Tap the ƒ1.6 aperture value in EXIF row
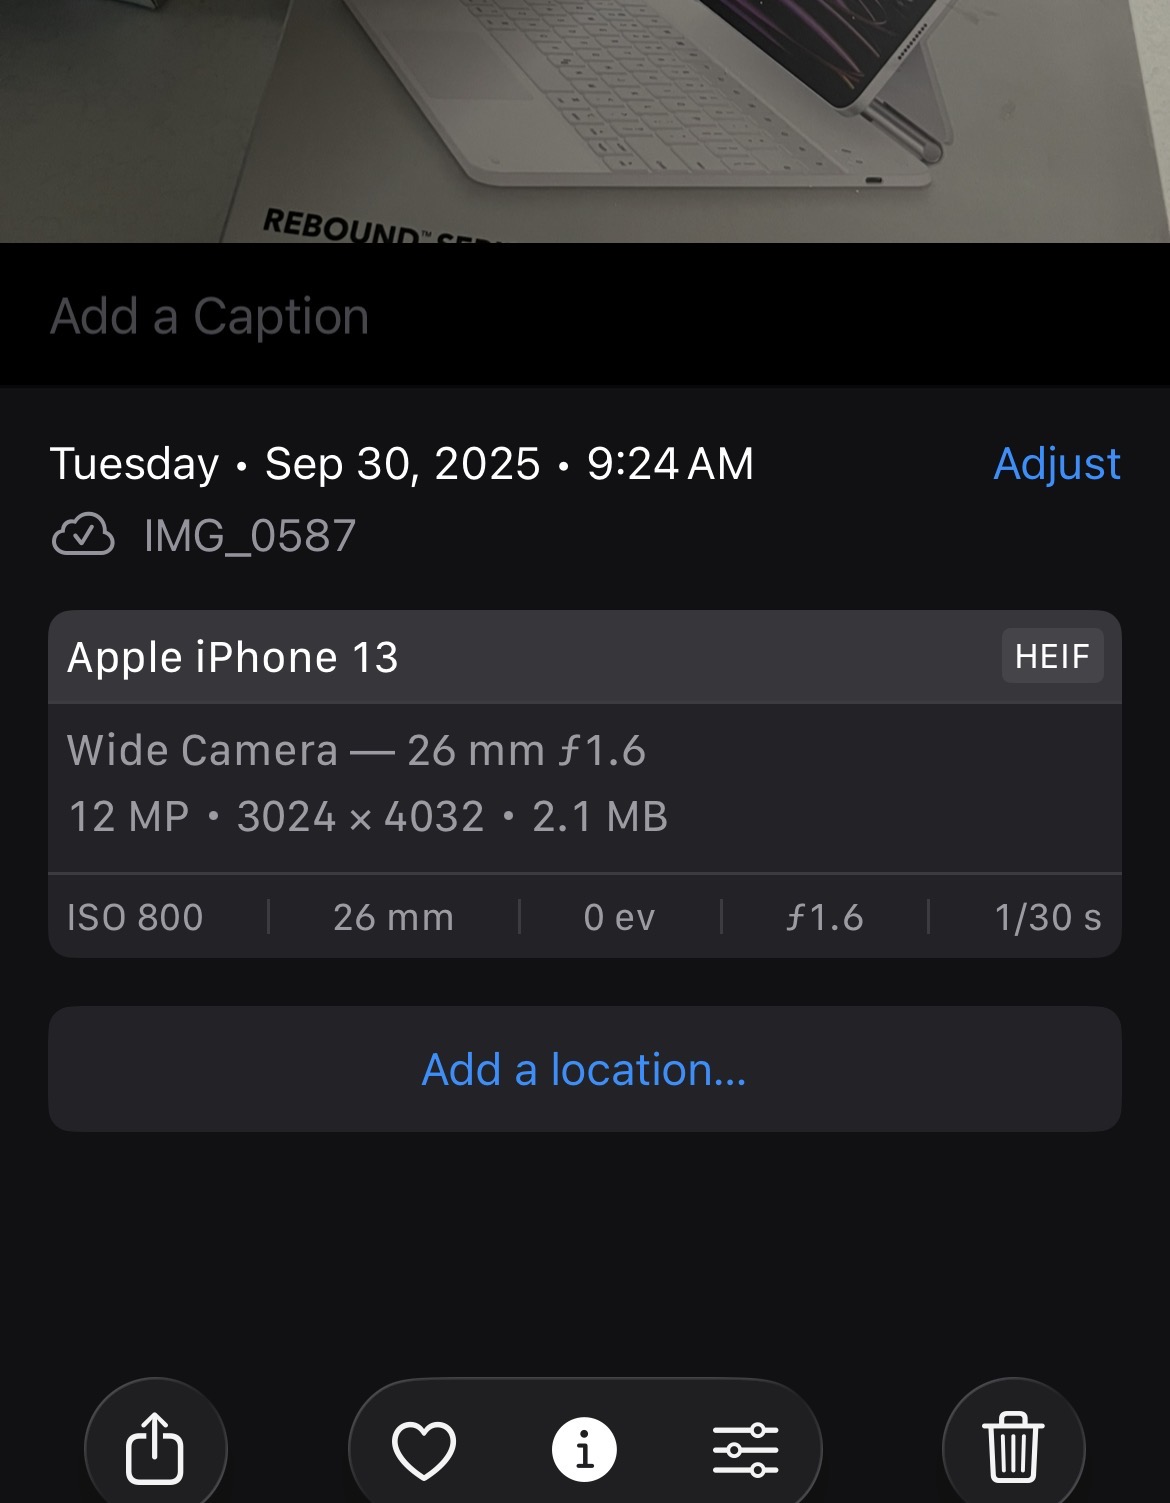The image size is (1170, 1503). point(824,917)
